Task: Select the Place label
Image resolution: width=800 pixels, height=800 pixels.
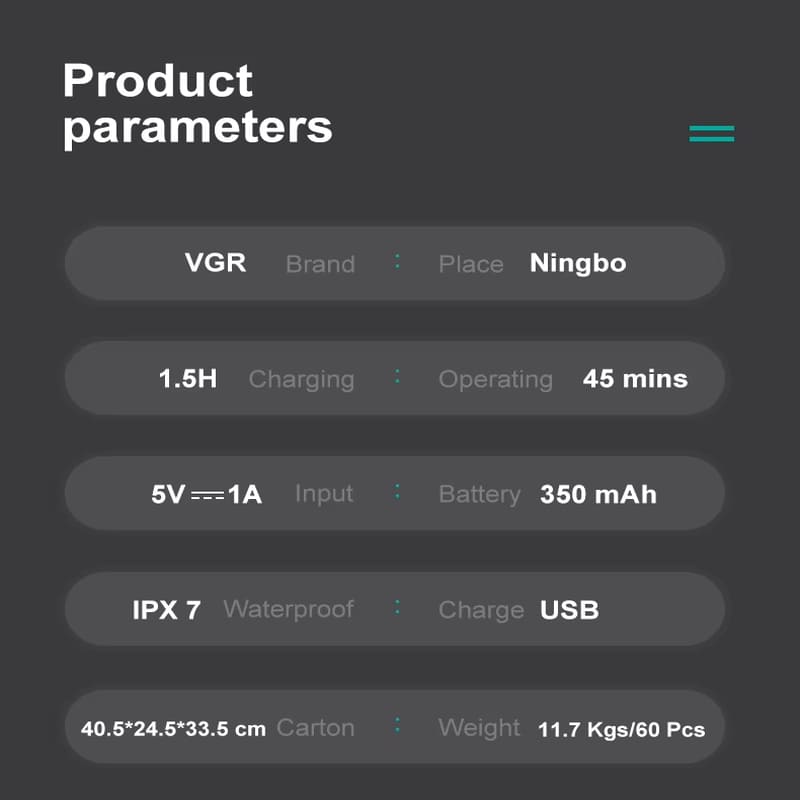Action: click(x=471, y=264)
